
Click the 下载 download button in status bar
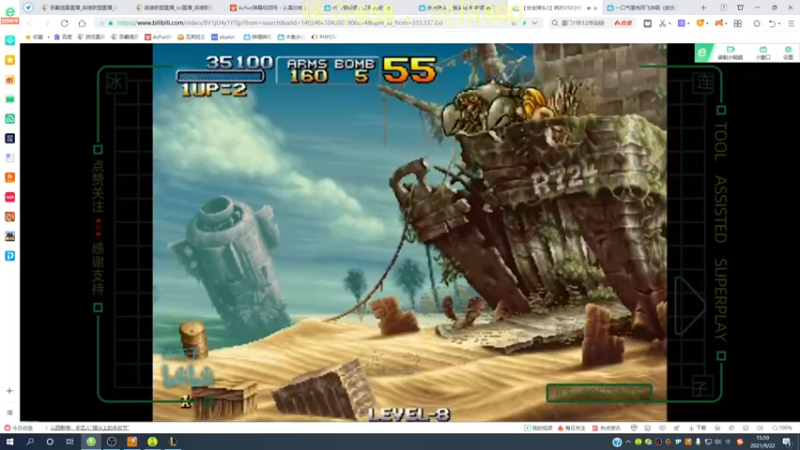(698, 428)
